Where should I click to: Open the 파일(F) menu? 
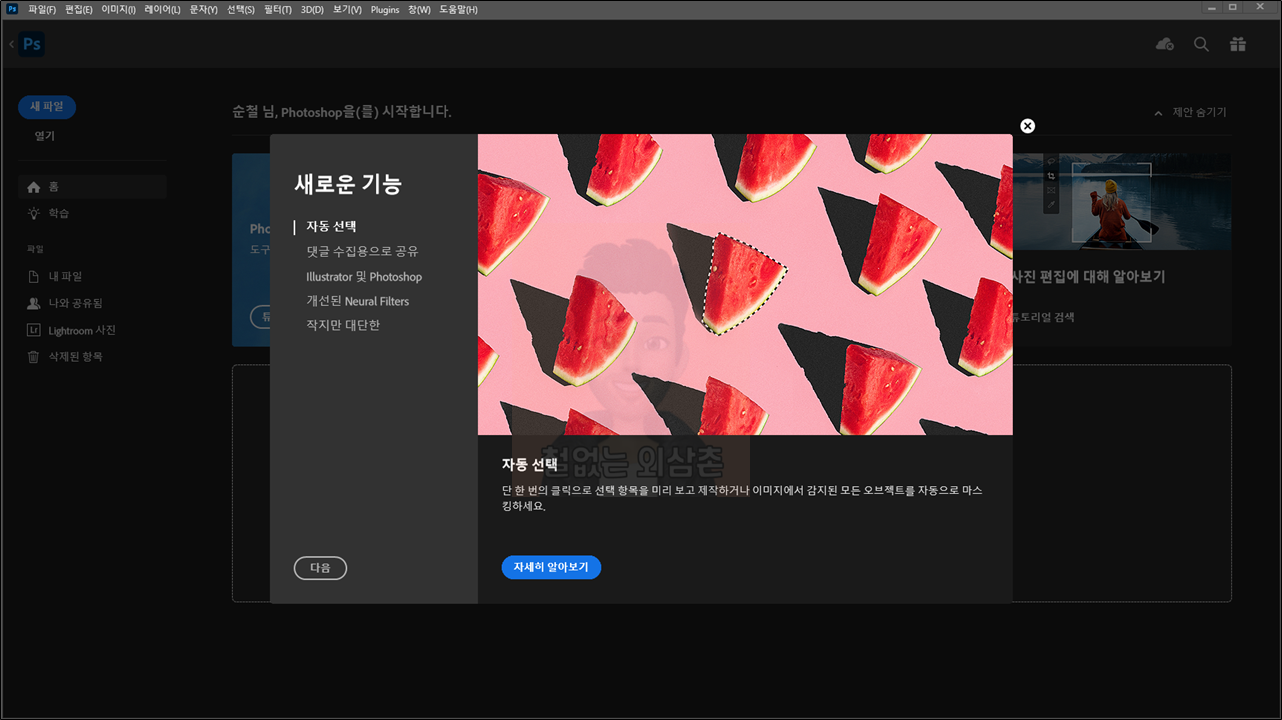tap(42, 9)
